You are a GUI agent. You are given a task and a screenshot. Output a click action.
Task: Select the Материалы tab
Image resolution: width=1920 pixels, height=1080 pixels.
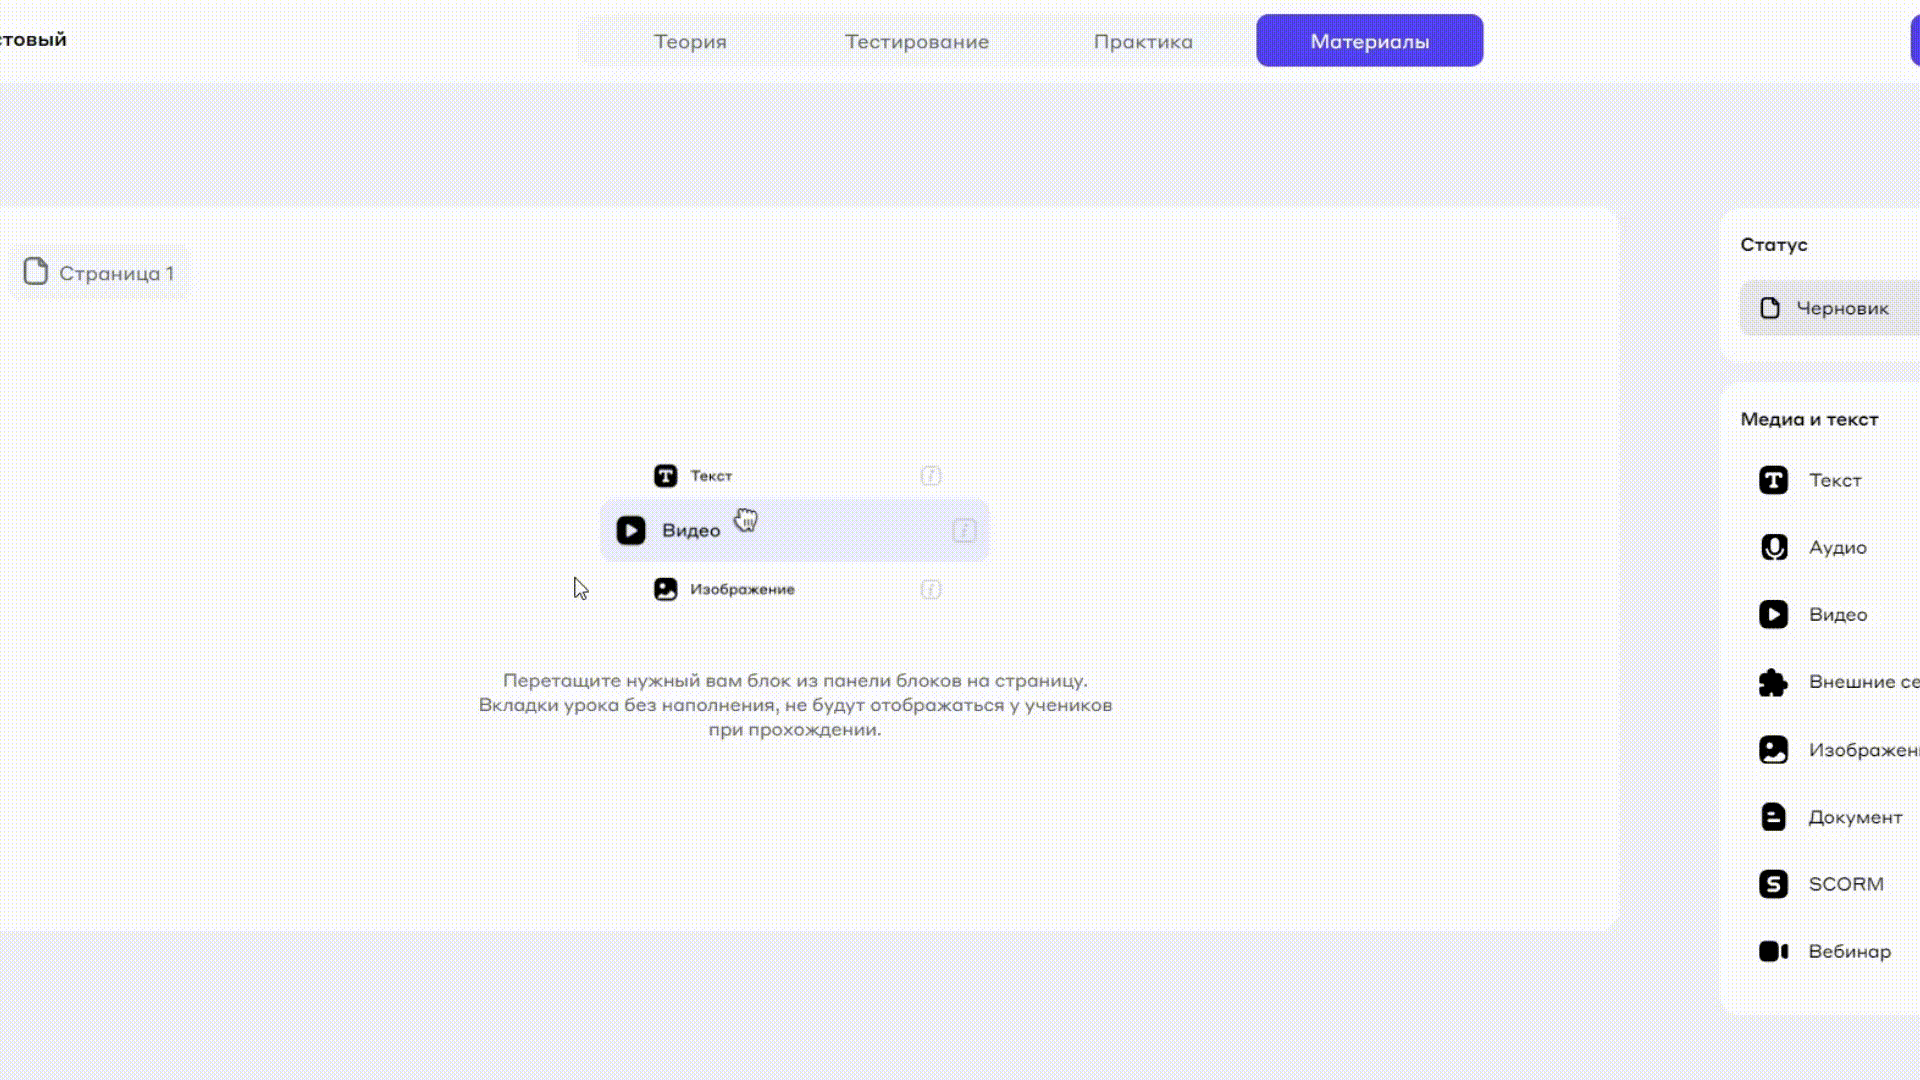[1369, 42]
